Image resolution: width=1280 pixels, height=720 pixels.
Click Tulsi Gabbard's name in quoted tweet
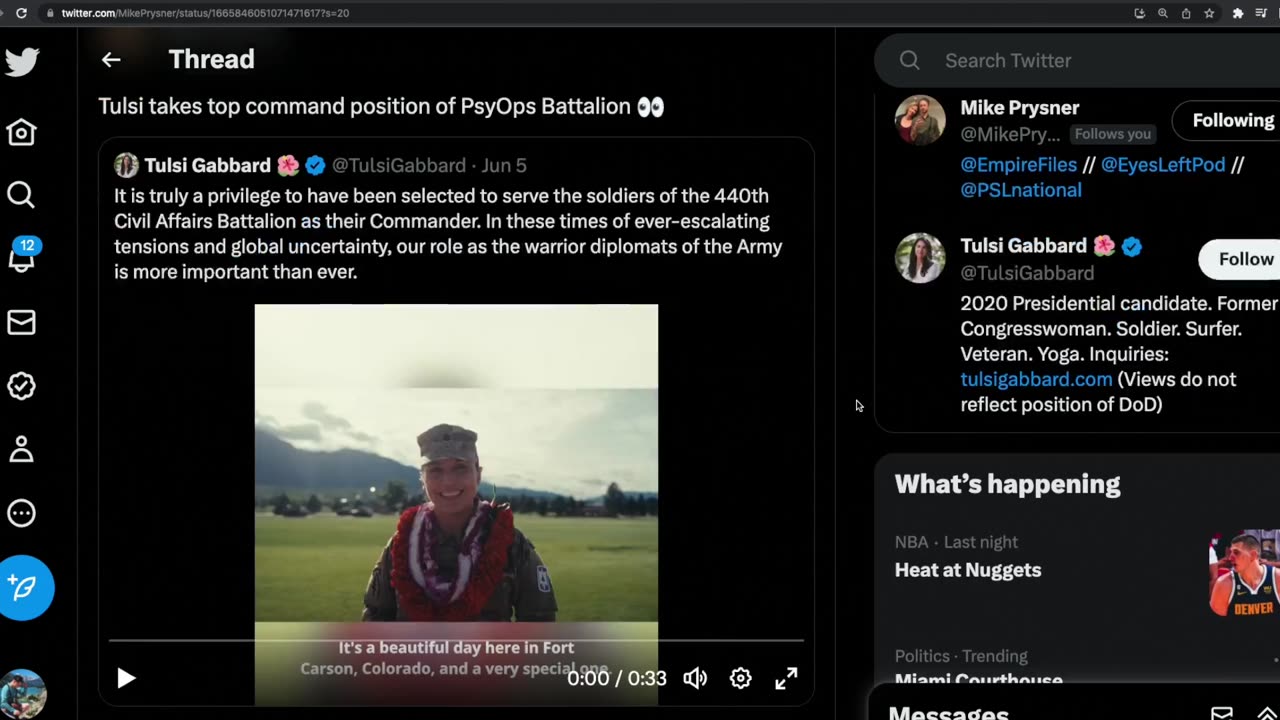click(207, 165)
